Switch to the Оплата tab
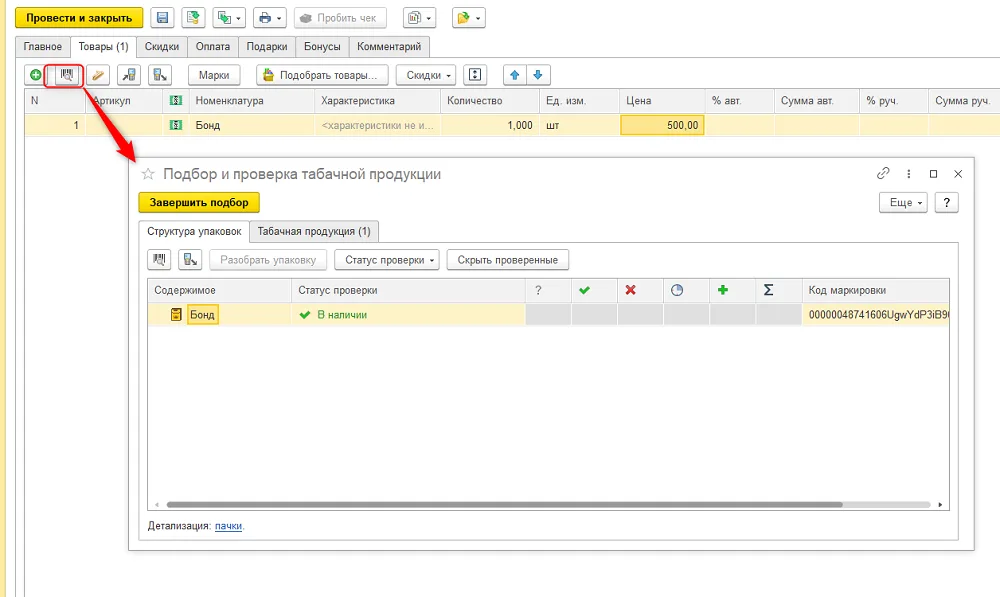This screenshot has height=597, width=1000. click(213, 47)
